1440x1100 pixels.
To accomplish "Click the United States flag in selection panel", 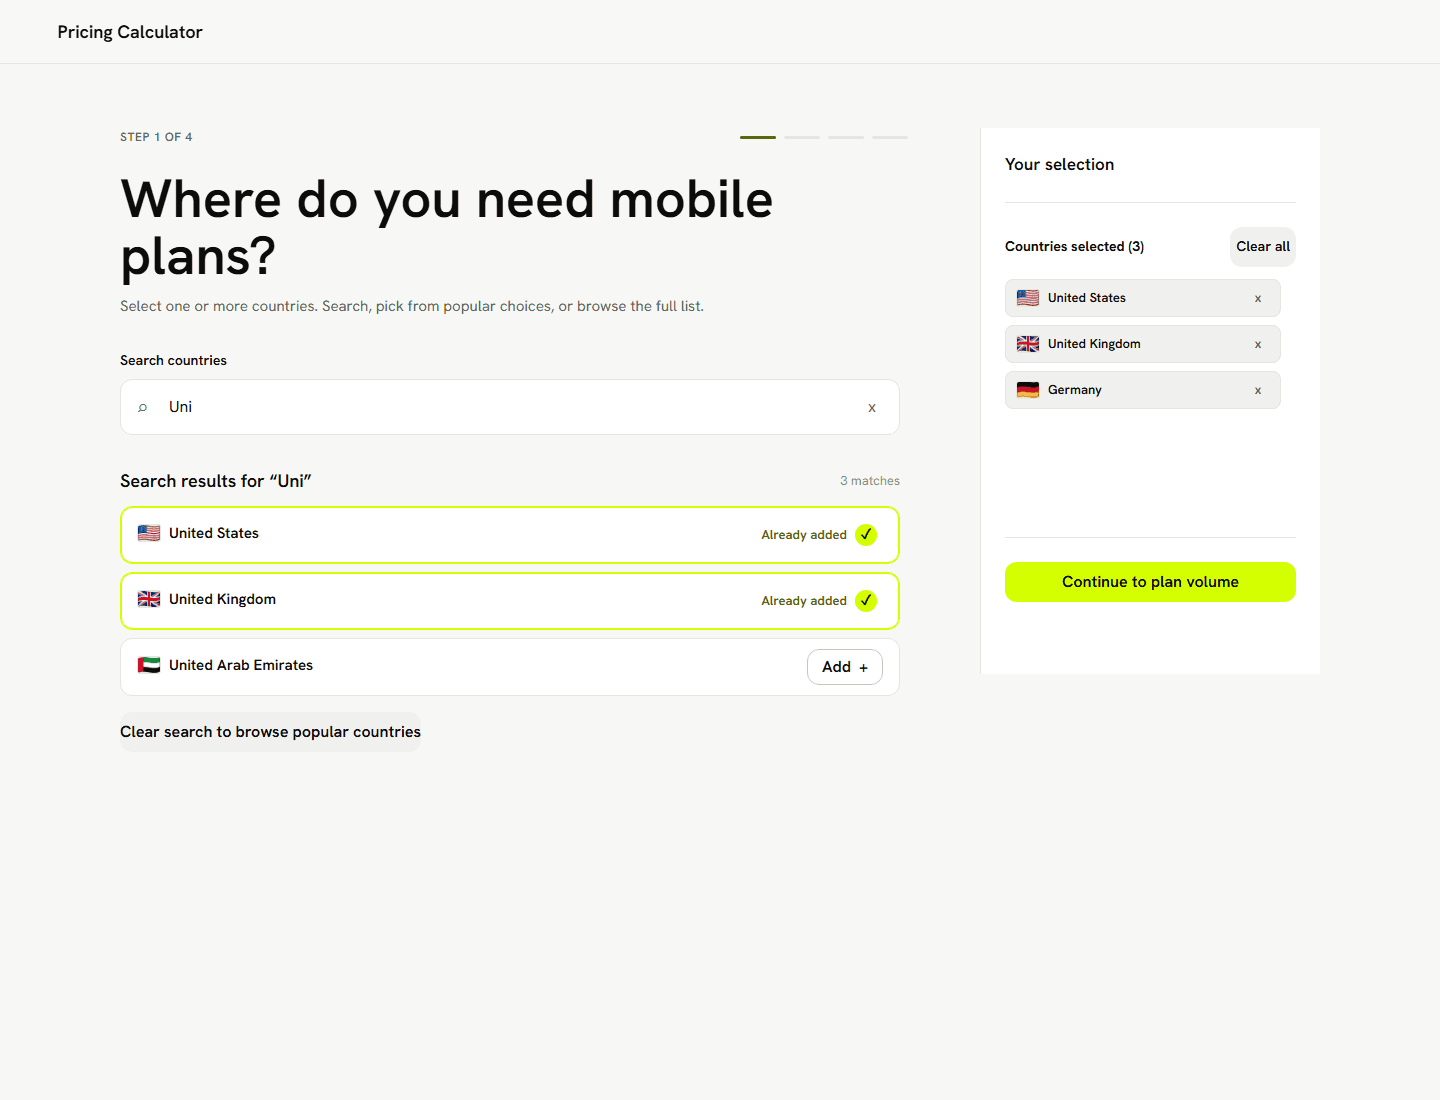I will tap(1028, 298).
